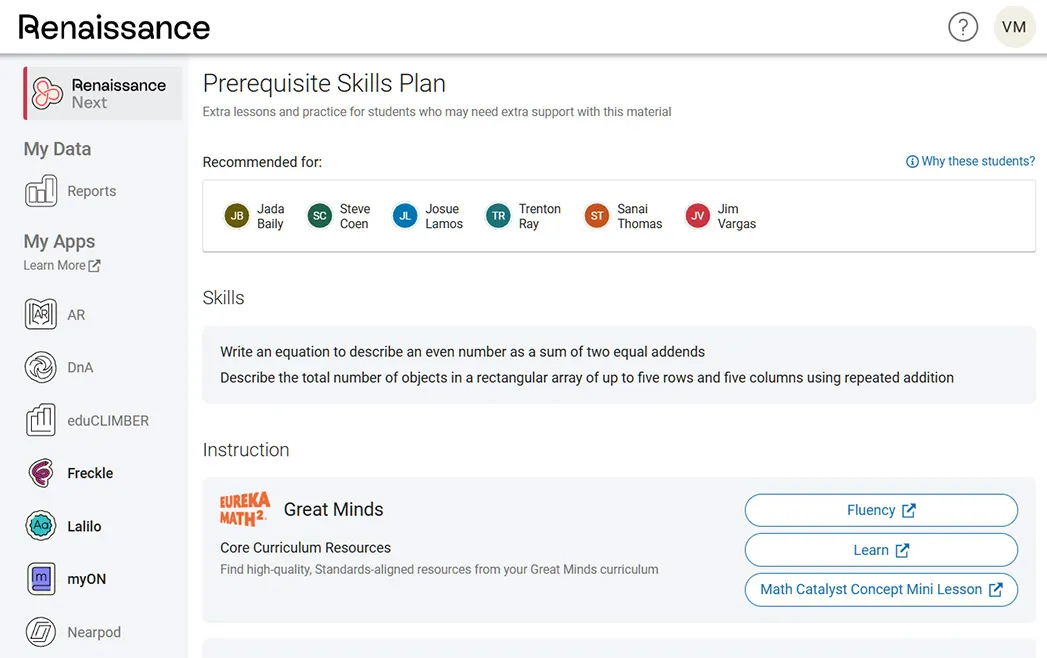Open the Freckle app
1047x658 pixels.
pos(40,473)
